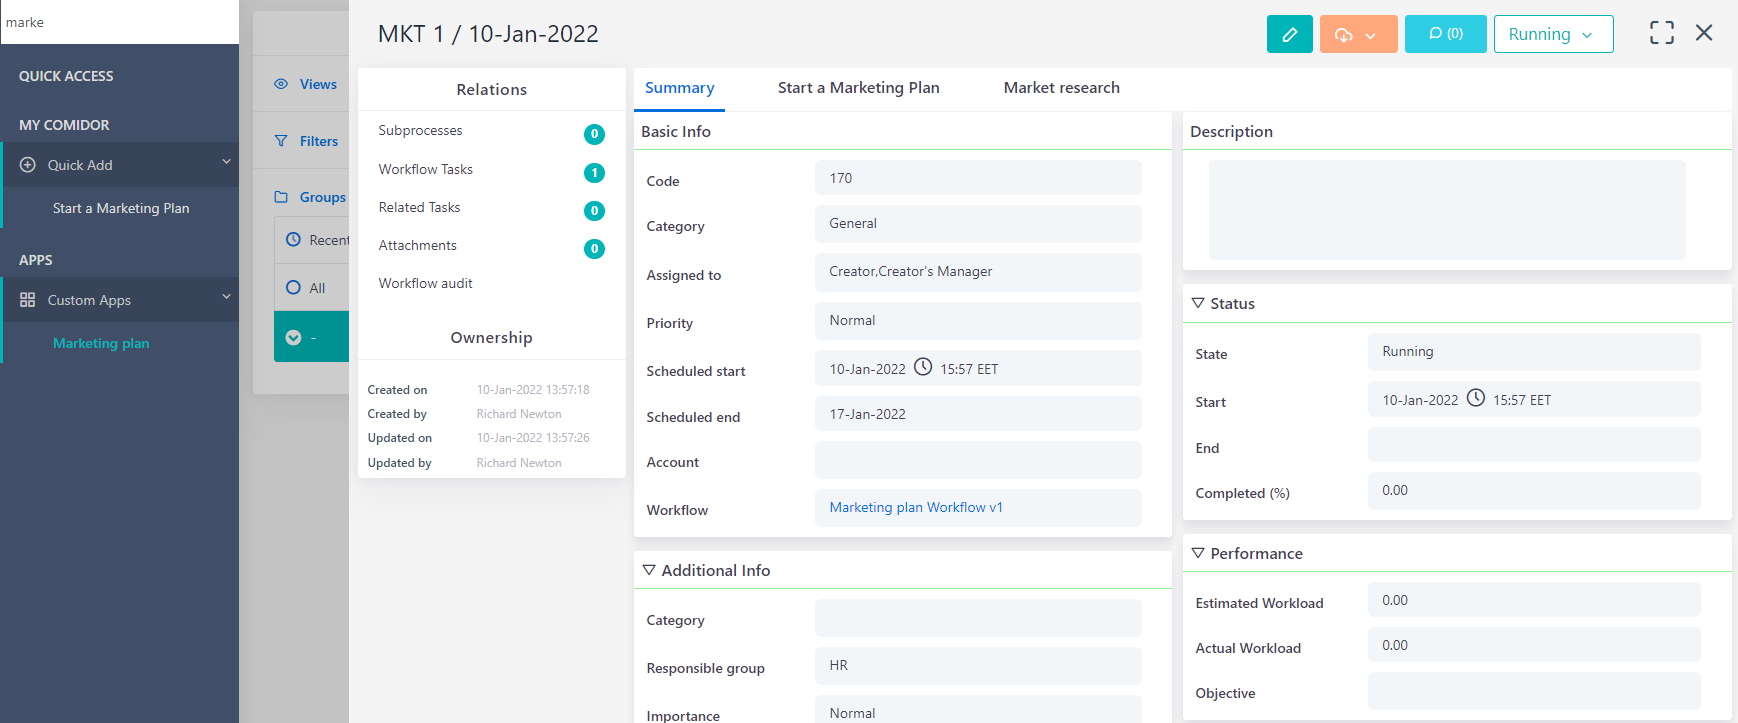This screenshot has height=723, width=1738.
Task: Click the Custom Apps grid icon
Action: point(28,300)
